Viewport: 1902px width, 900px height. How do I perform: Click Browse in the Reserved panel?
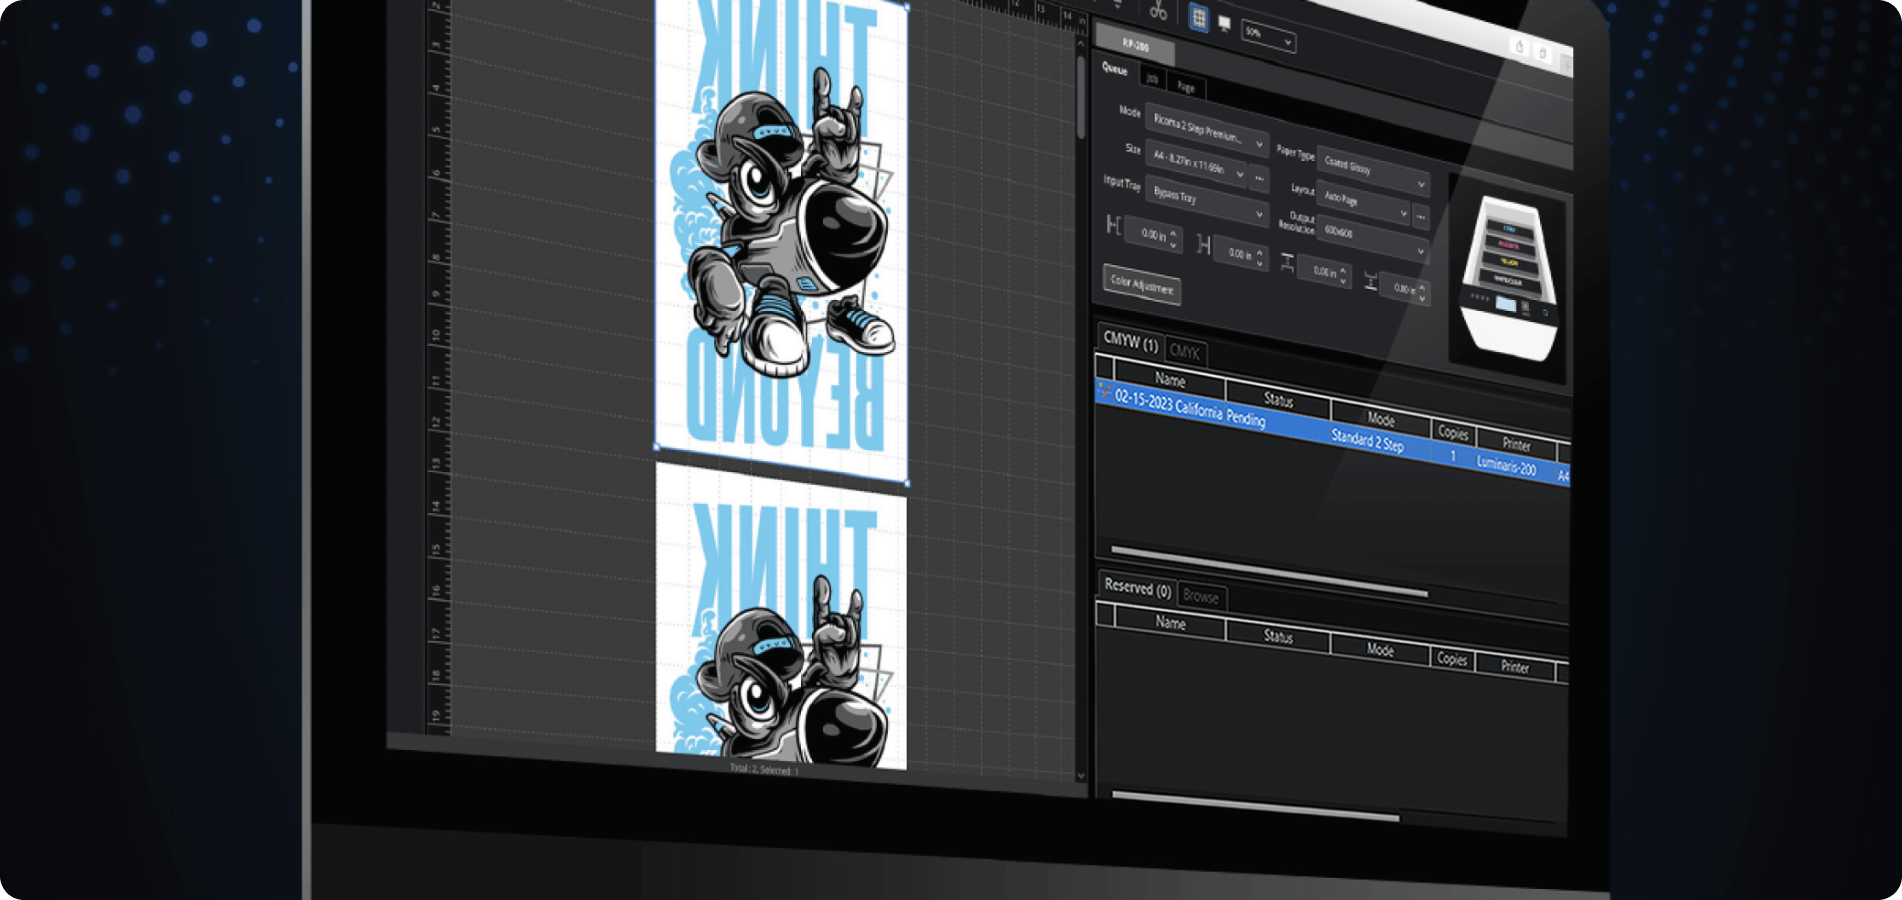pos(1201,597)
